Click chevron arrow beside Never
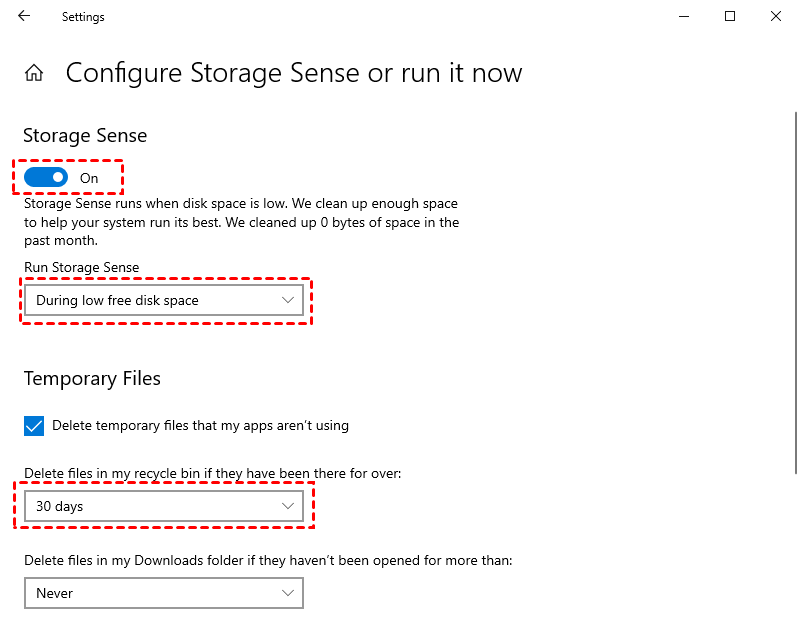Screen dimensions: 799x638 [x=288, y=593]
